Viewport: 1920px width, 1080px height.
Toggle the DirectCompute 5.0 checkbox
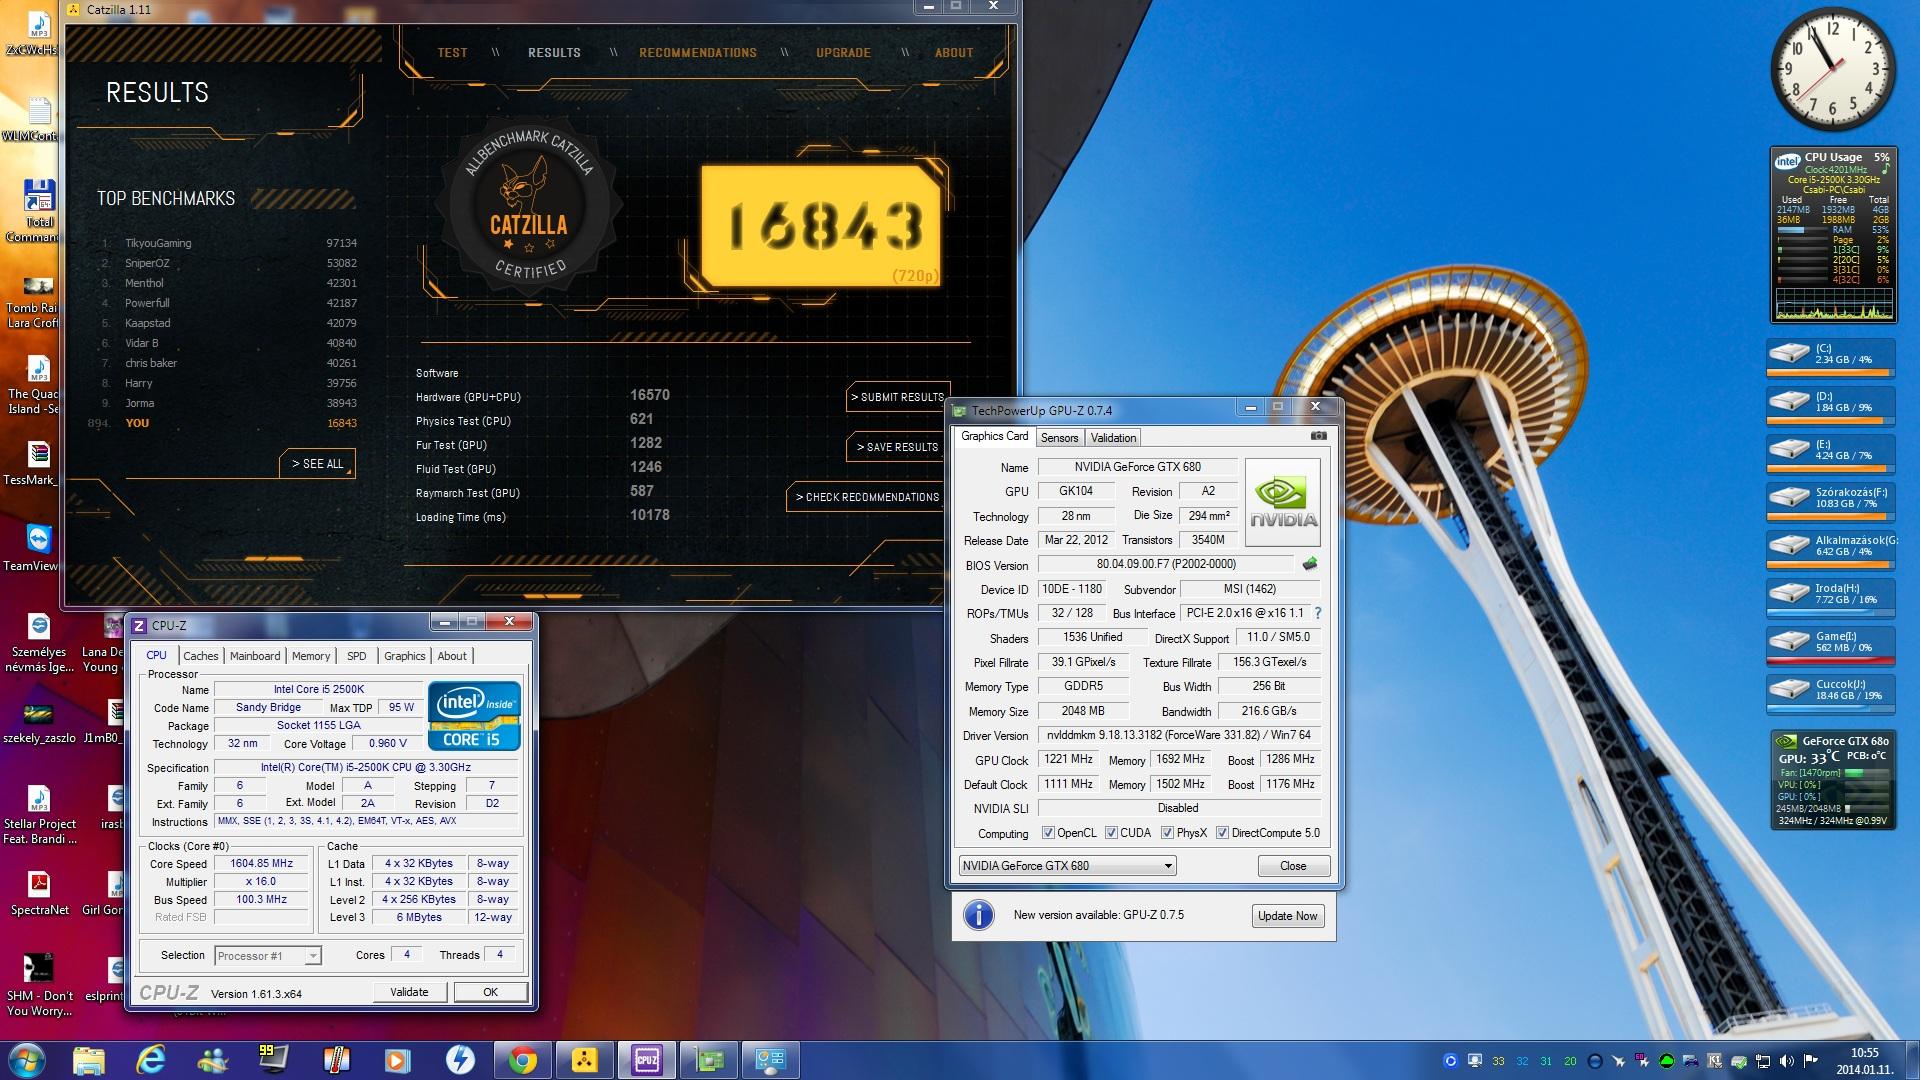tap(1222, 833)
